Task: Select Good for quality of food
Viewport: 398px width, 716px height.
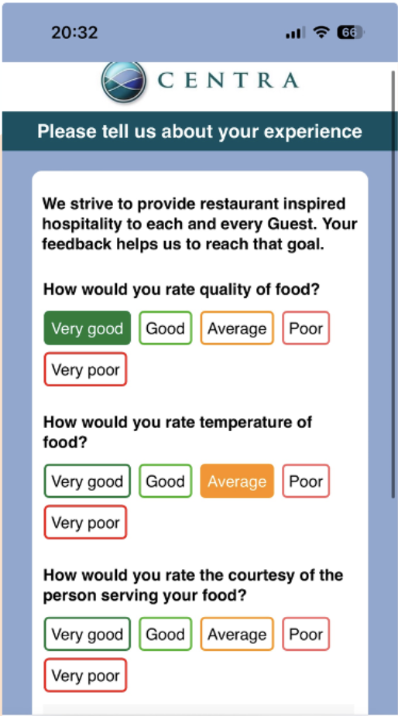Action: pos(165,328)
